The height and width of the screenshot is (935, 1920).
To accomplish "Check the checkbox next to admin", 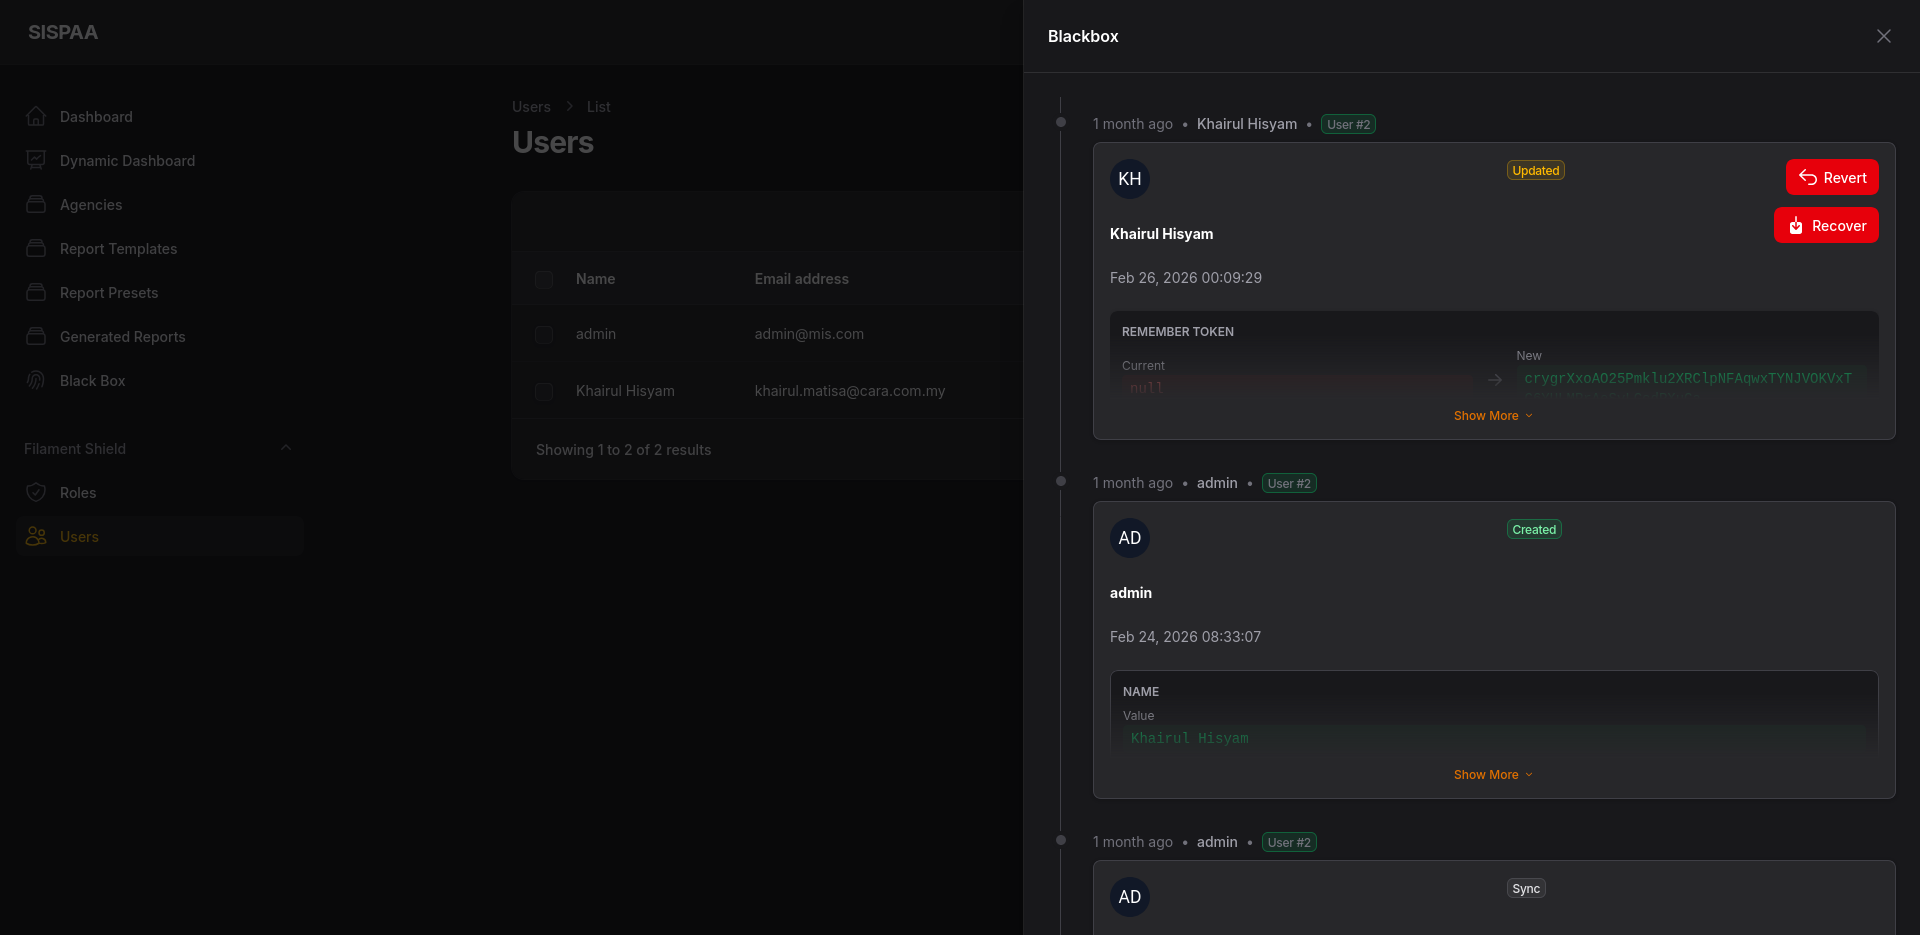I will click(x=544, y=334).
